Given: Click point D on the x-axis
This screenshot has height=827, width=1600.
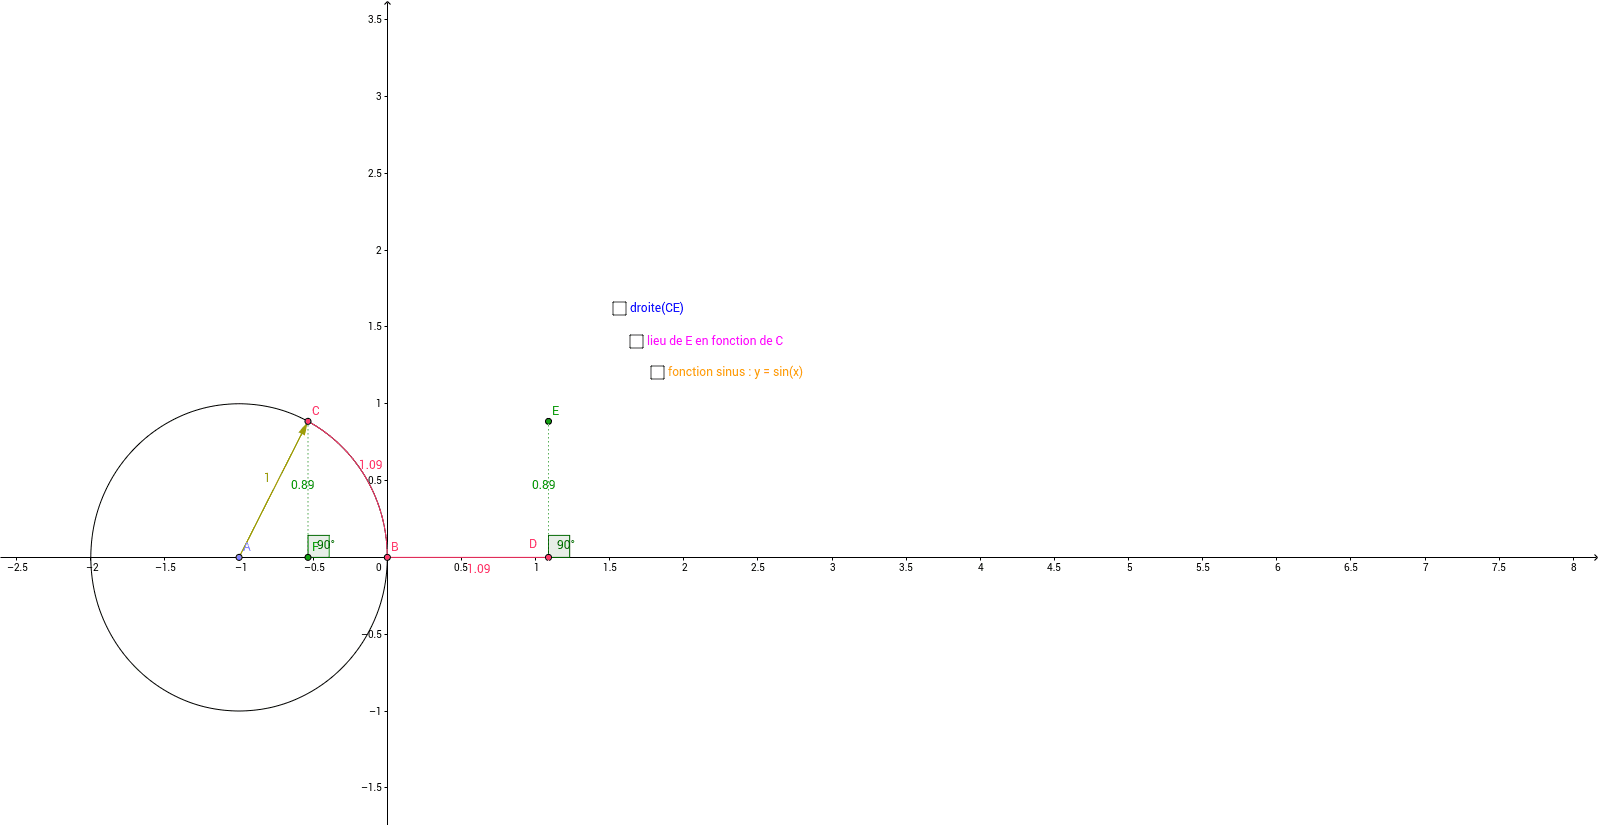Looking at the screenshot, I should point(548,557).
